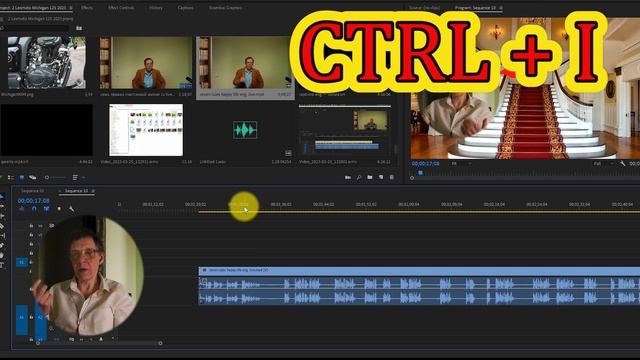Select the Hand tool
The image size is (640, 360).
coord(2,256)
